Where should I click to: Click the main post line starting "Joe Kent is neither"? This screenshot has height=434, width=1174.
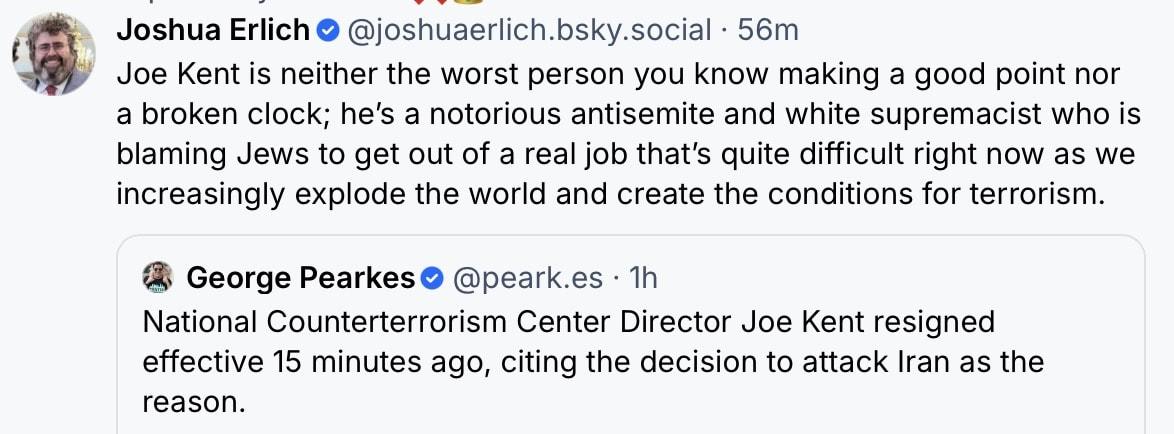pos(618,75)
